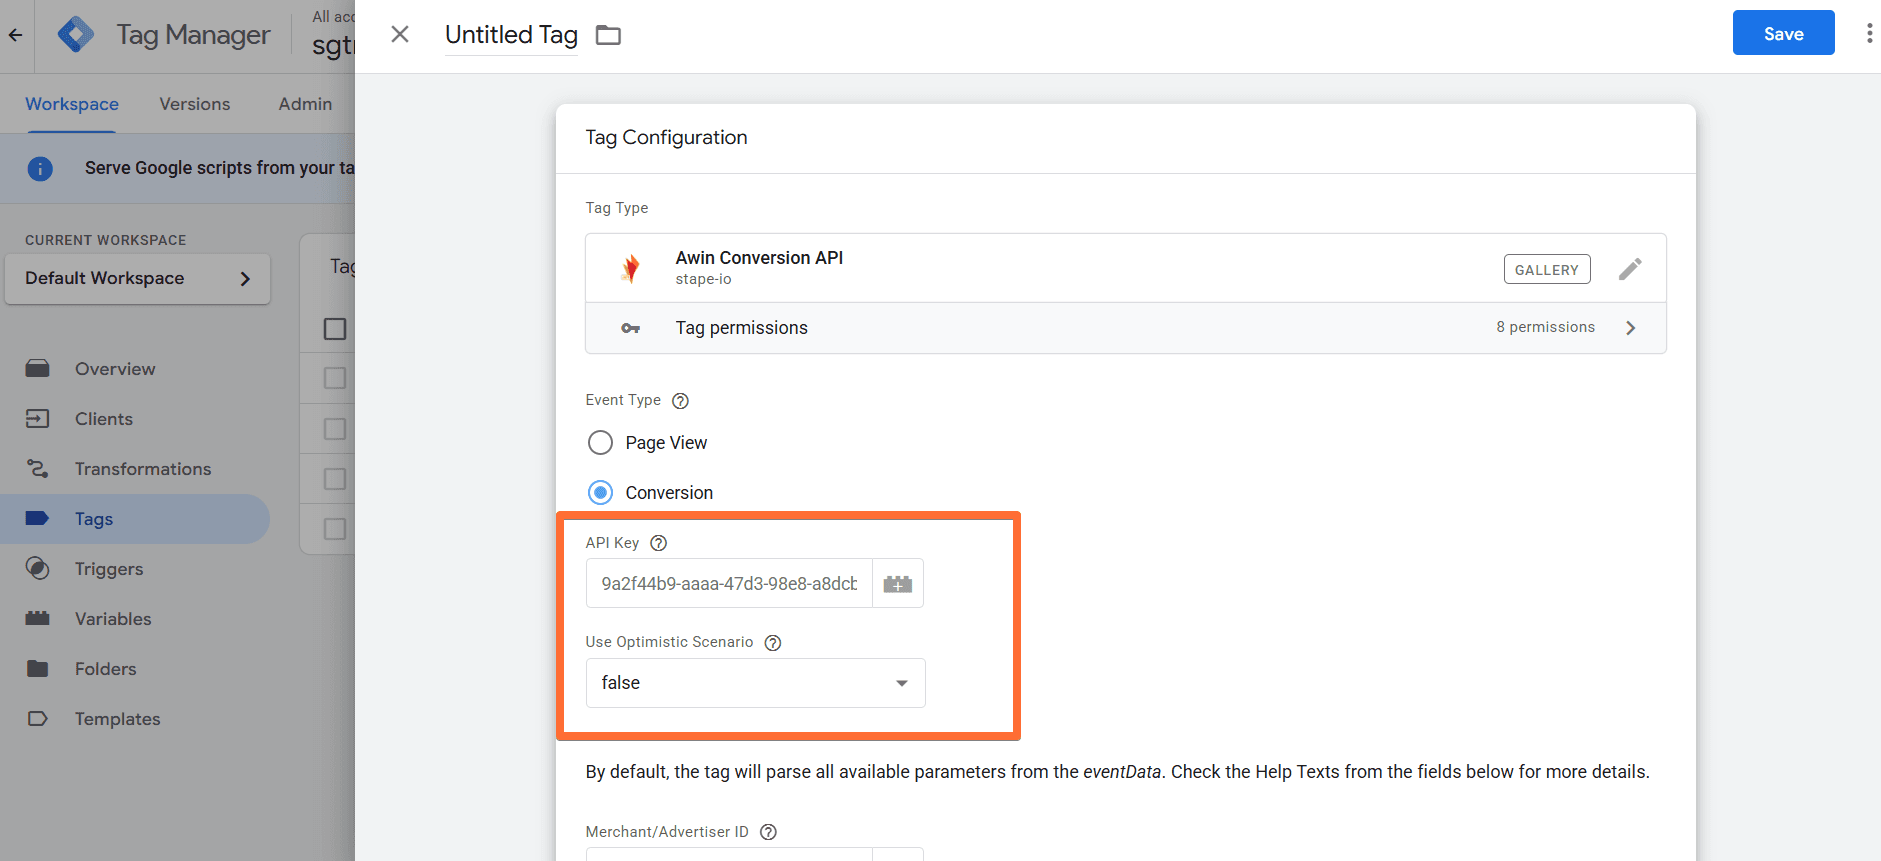1881x861 pixels.
Task: Open help for Use Optimistic Scenario
Action: coord(773,643)
